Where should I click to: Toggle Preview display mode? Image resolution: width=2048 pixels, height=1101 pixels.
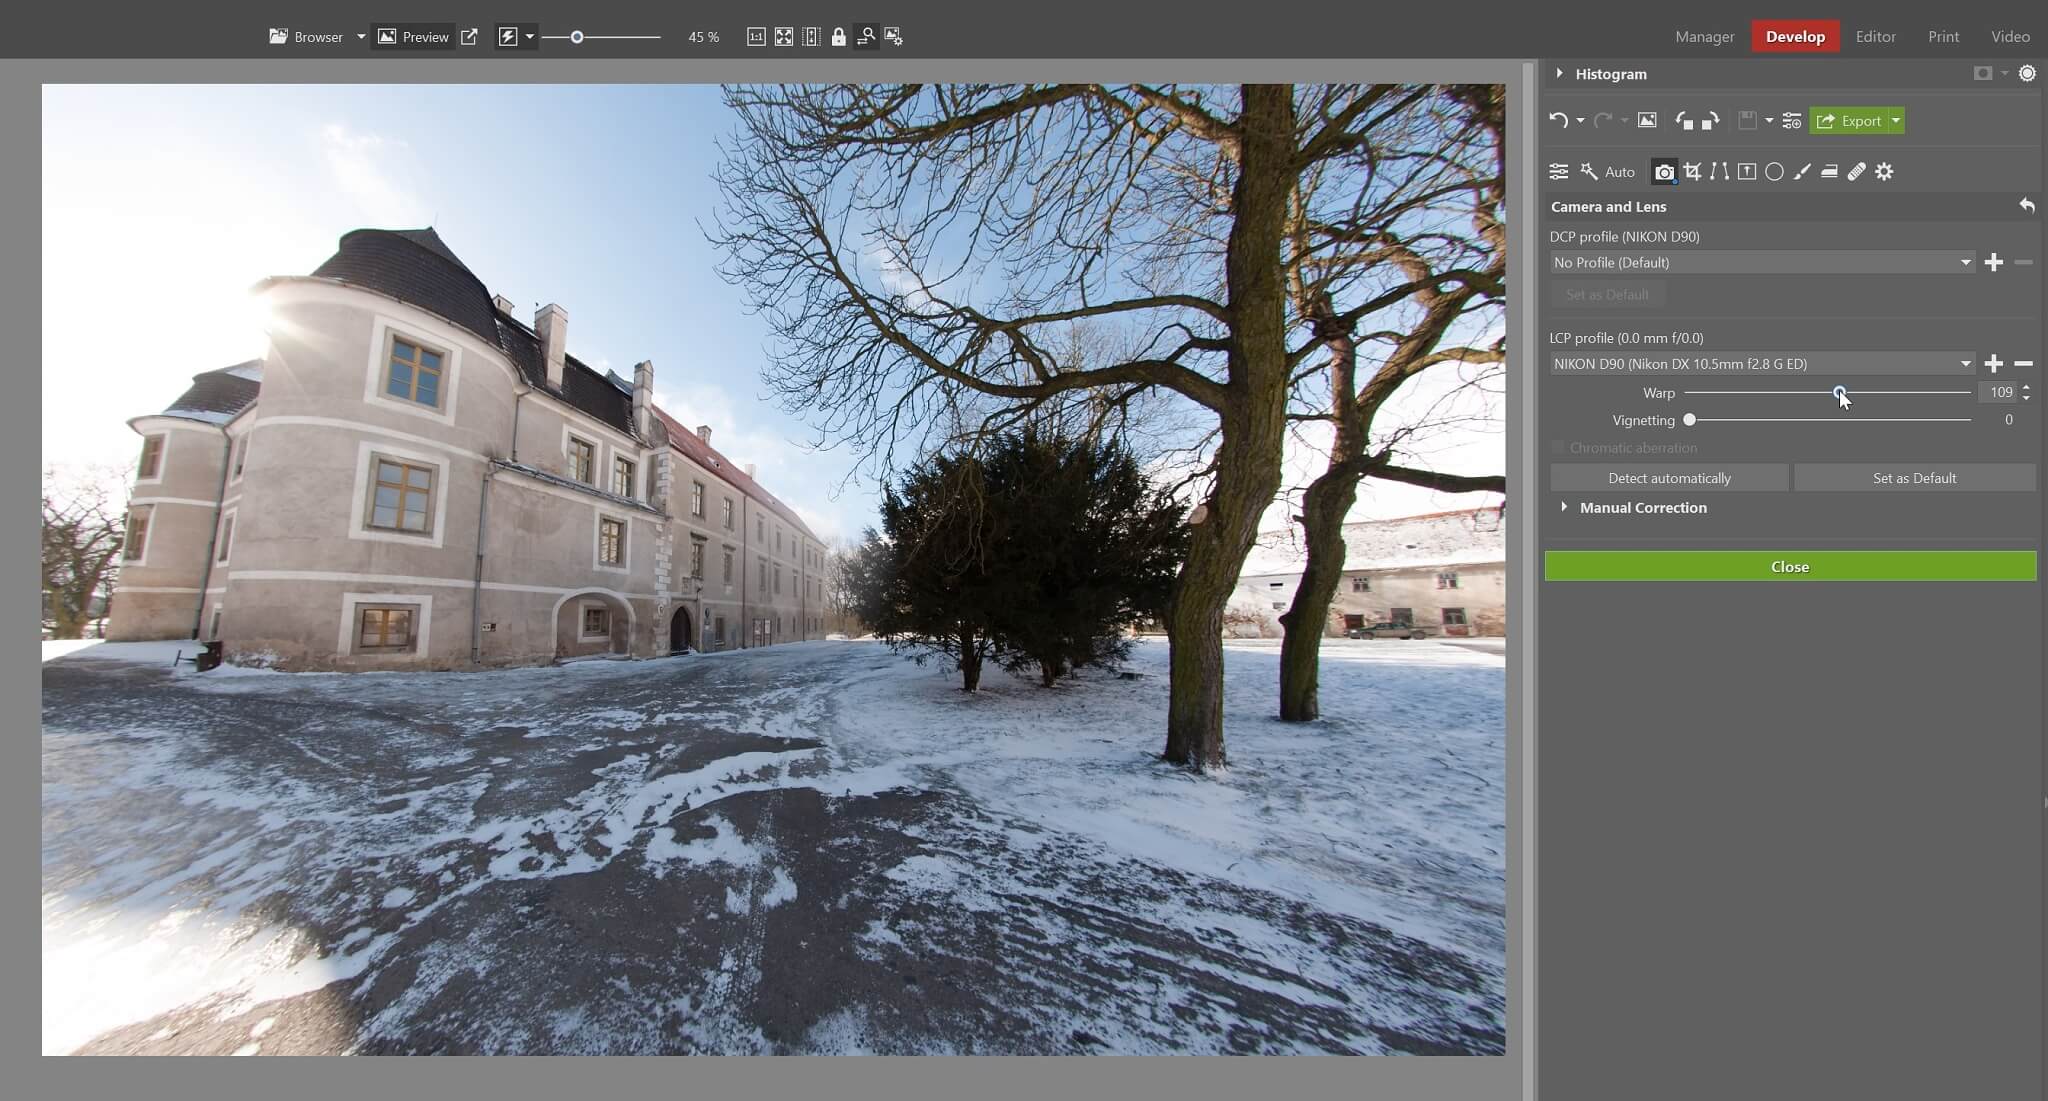coord(413,37)
